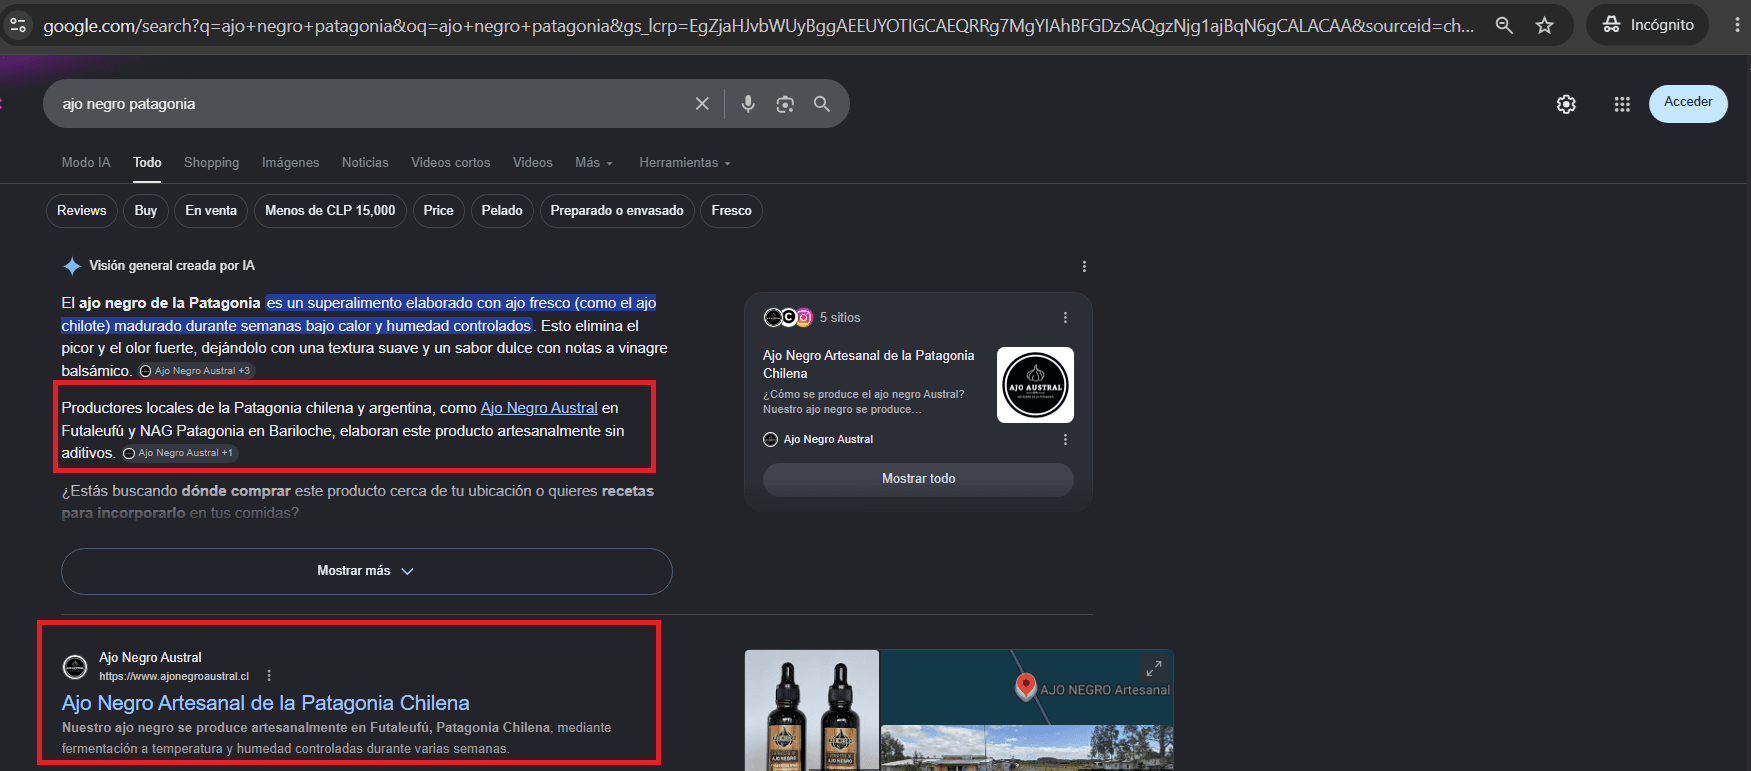Select the Pelado filter chip
The height and width of the screenshot is (771, 1751).
click(502, 211)
